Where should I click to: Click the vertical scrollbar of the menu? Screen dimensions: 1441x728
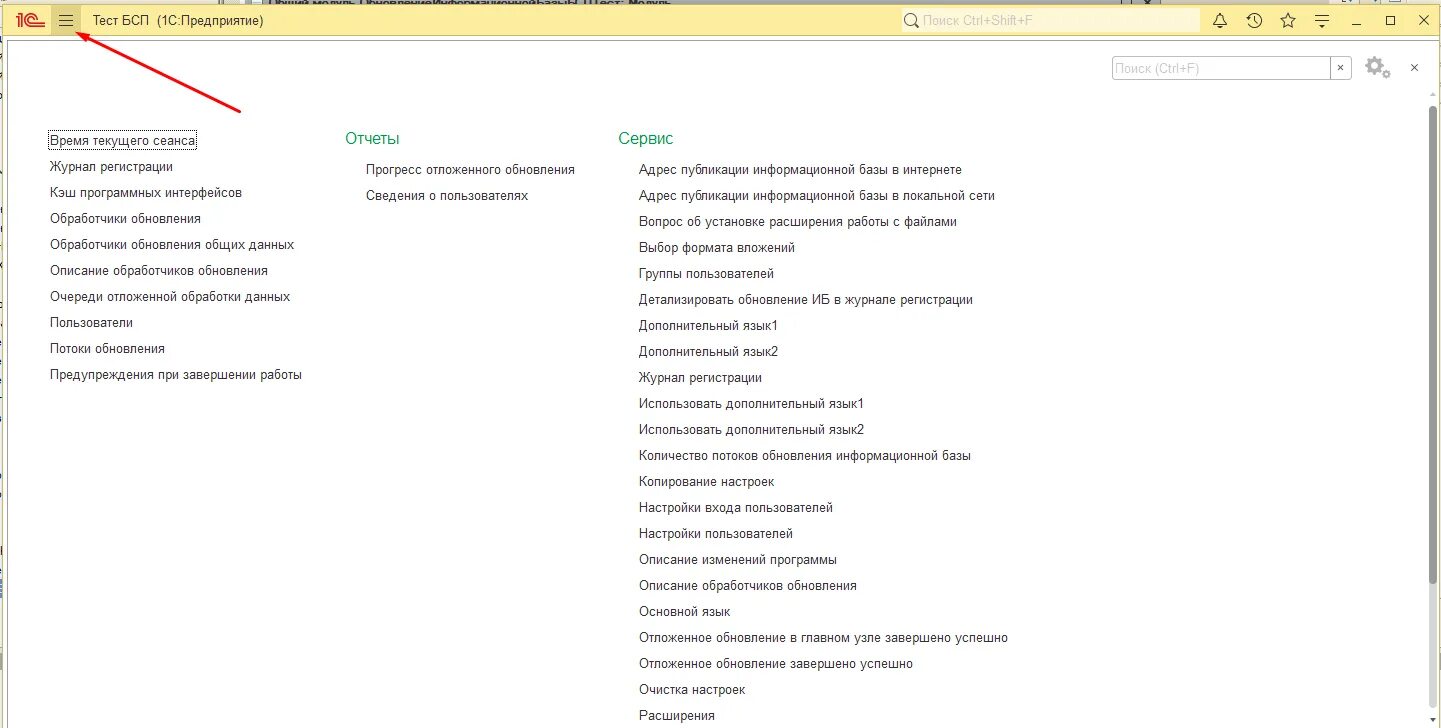(1433, 345)
